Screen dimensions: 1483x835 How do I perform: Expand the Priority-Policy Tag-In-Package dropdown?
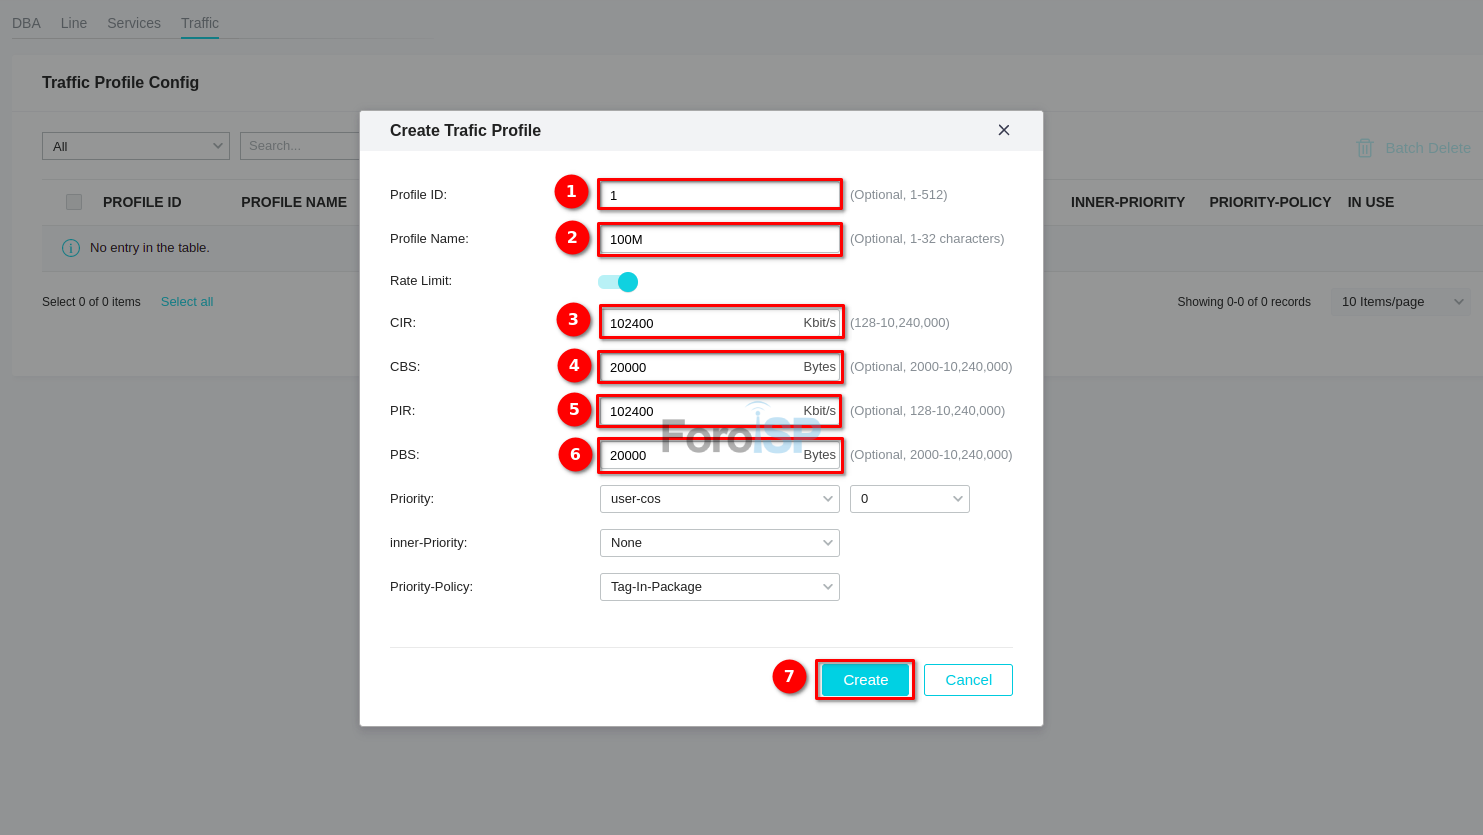coord(719,587)
